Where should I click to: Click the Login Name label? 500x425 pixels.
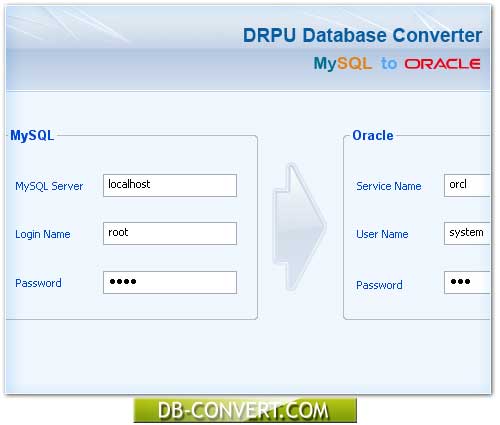click(x=43, y=234)
